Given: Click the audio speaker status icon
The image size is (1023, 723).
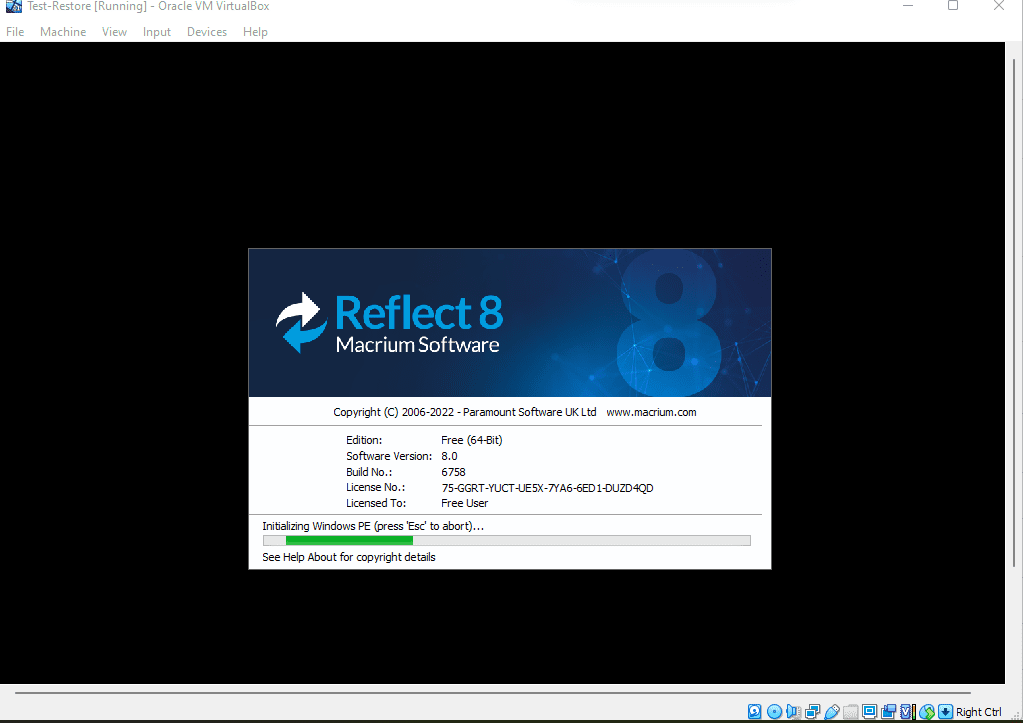Looking at the screenshot, I should pos(793,711).
